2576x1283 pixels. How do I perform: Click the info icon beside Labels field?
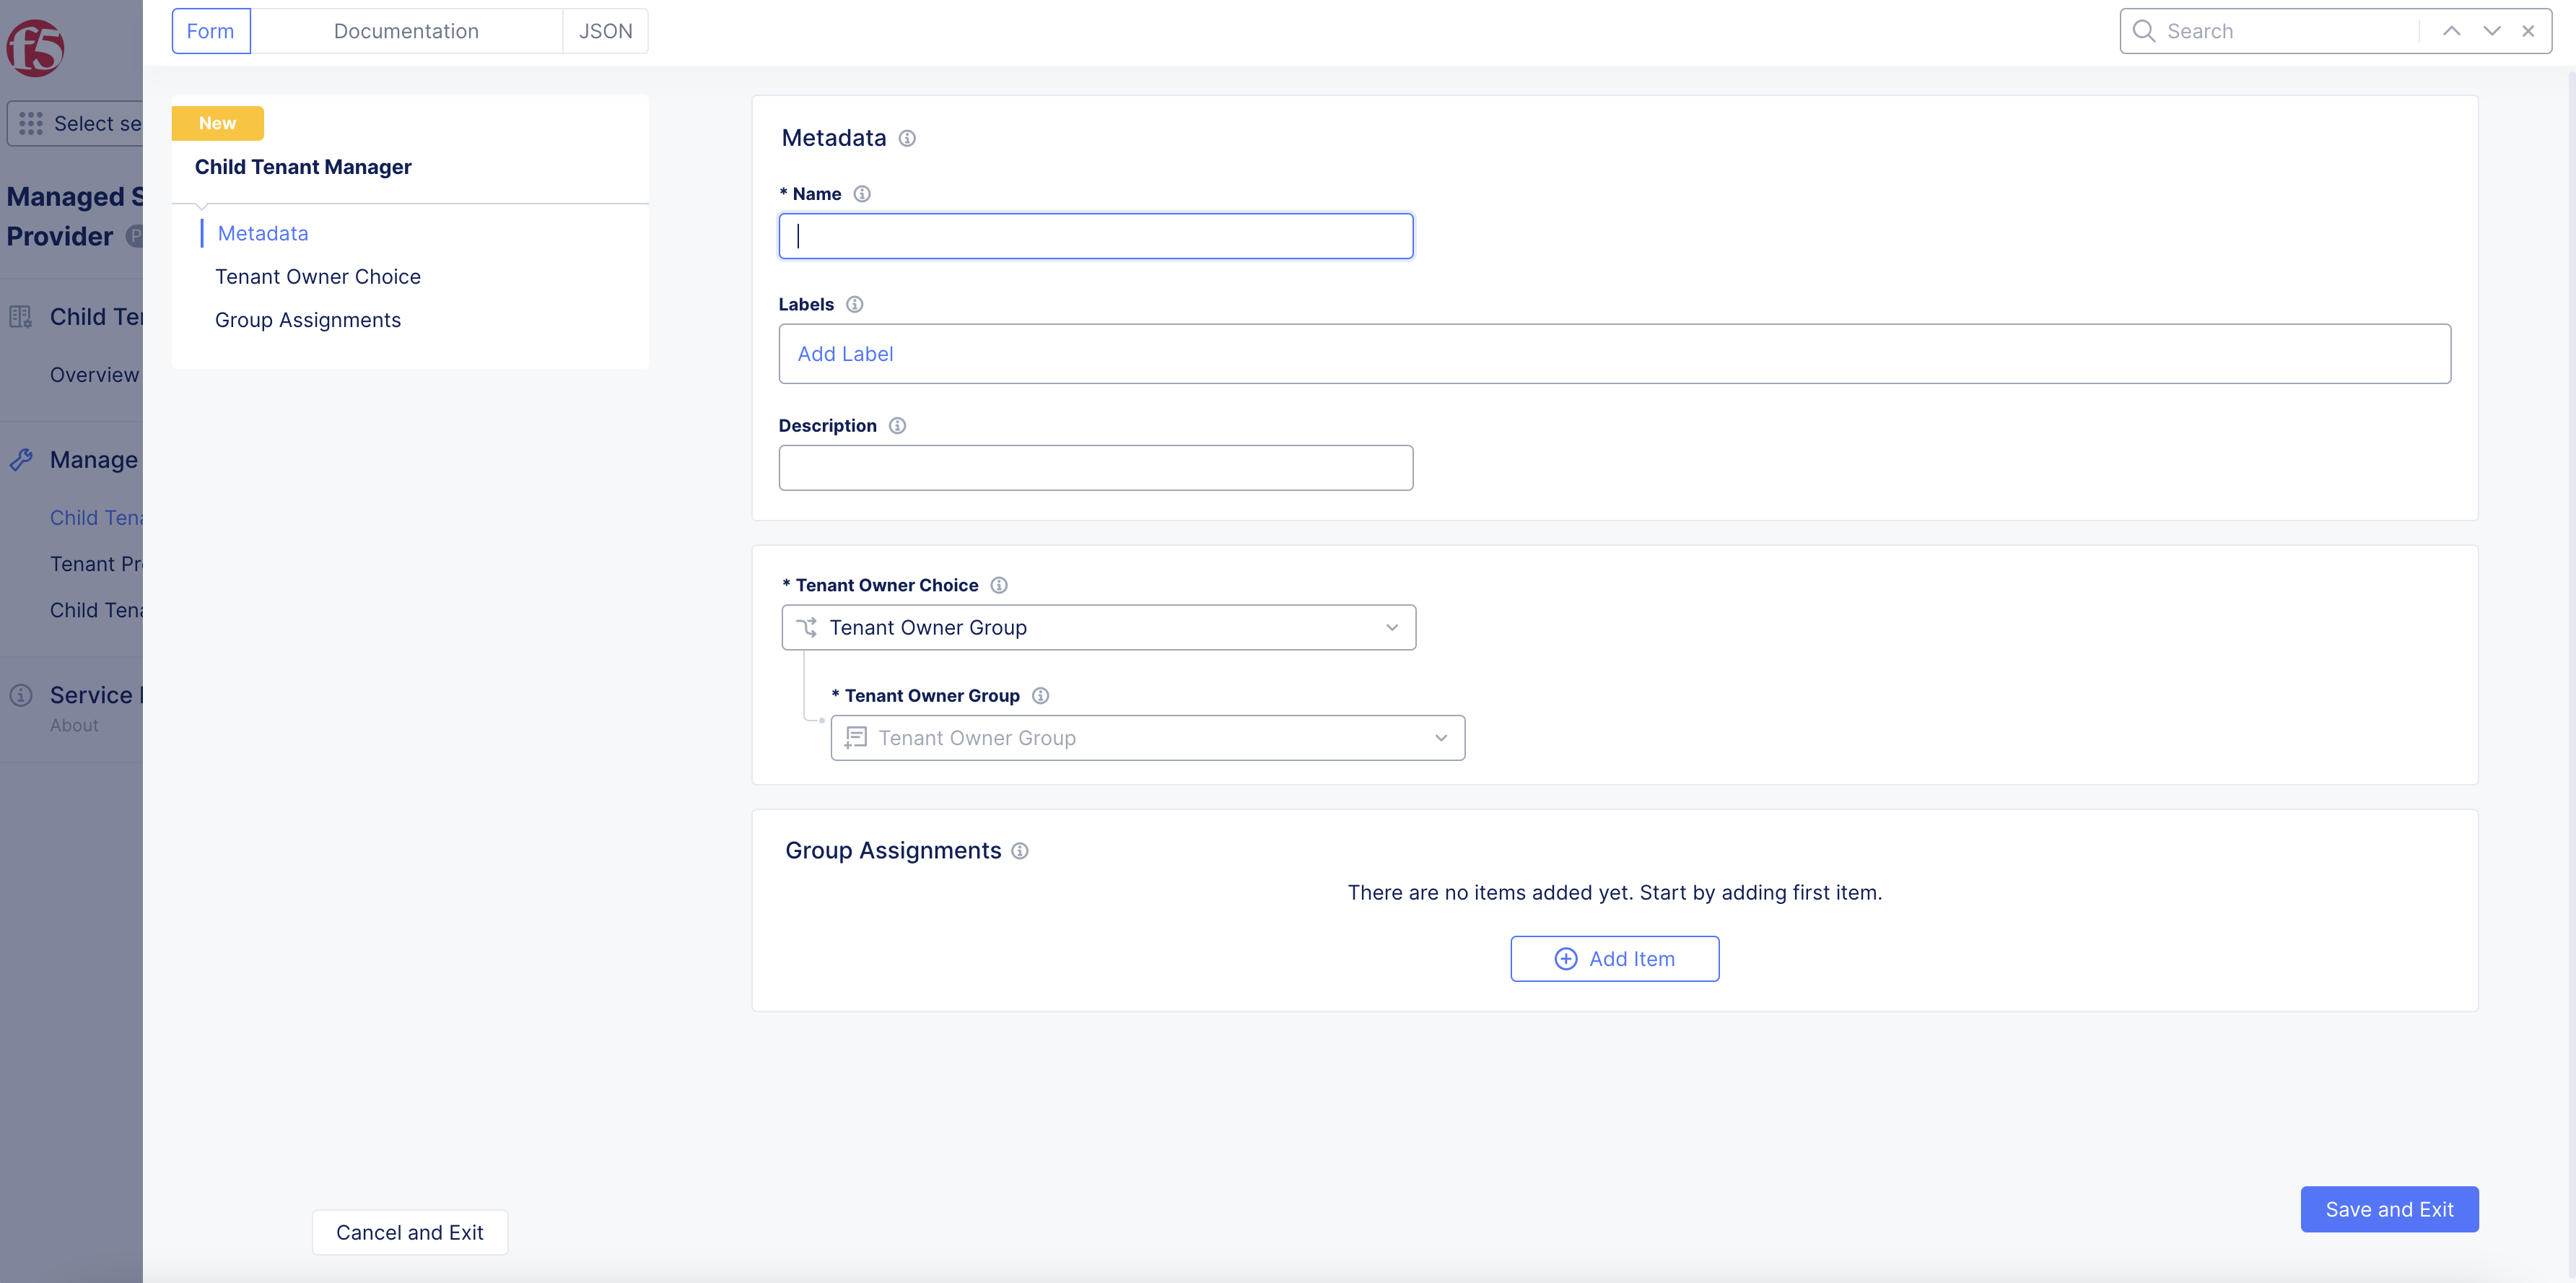[x=854, y=304]
